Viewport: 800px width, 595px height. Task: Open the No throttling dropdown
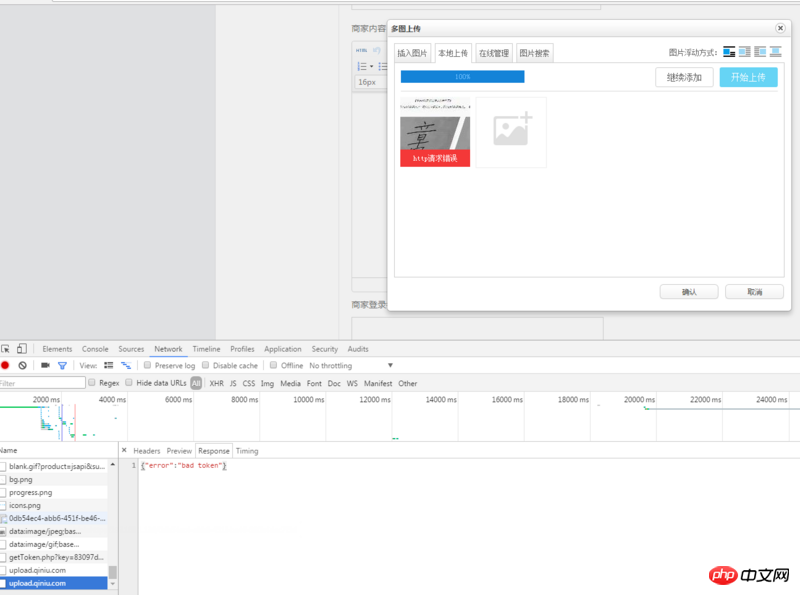click(350, 366)
